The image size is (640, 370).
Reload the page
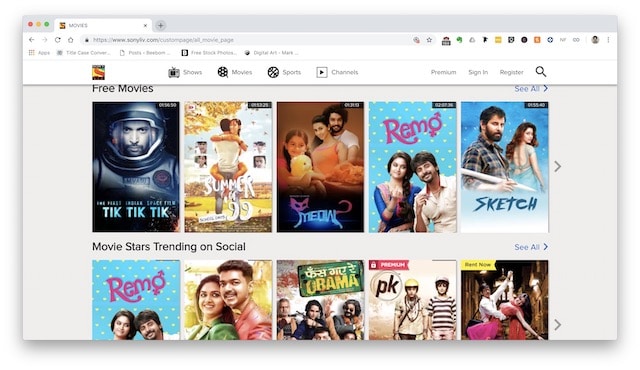(58, 40)
